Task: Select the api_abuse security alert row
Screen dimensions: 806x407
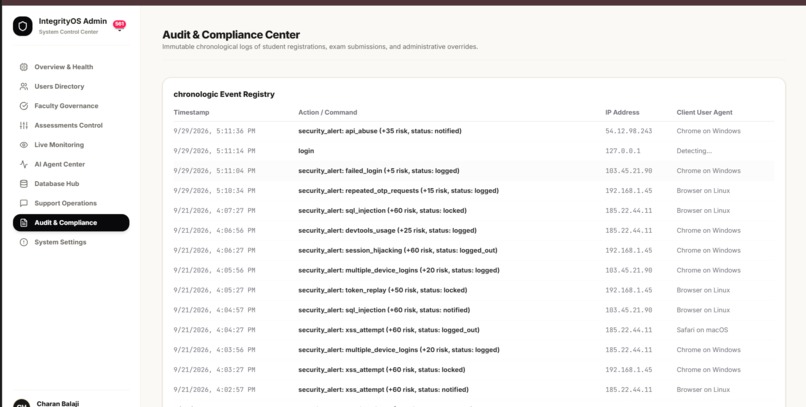Action: click(x=473, y=131)
